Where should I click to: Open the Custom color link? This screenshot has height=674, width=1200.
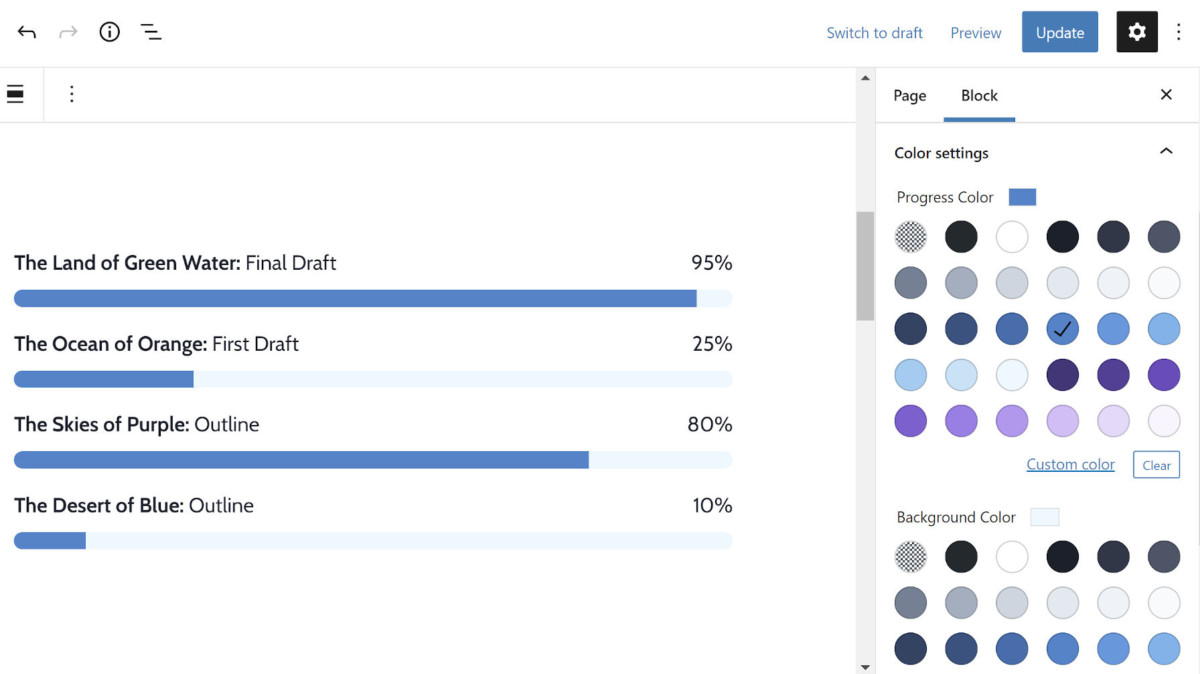pos(1070,464)
